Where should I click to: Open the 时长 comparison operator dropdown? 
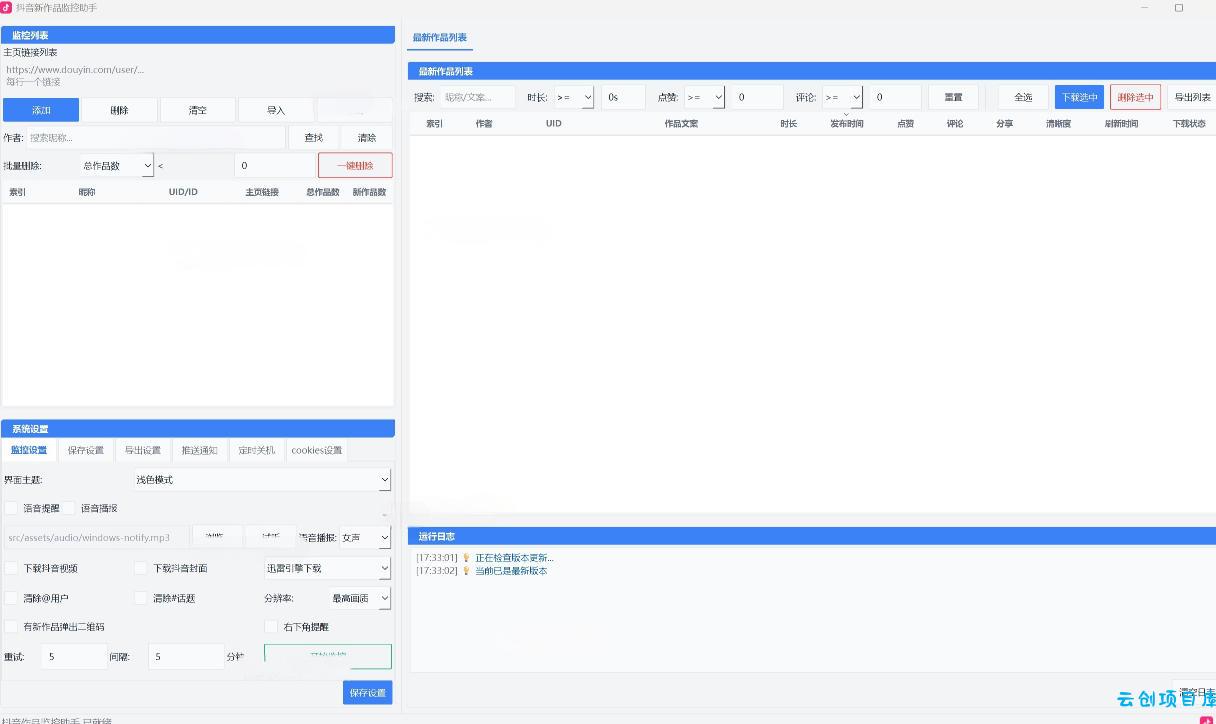(x=574, y=97)
